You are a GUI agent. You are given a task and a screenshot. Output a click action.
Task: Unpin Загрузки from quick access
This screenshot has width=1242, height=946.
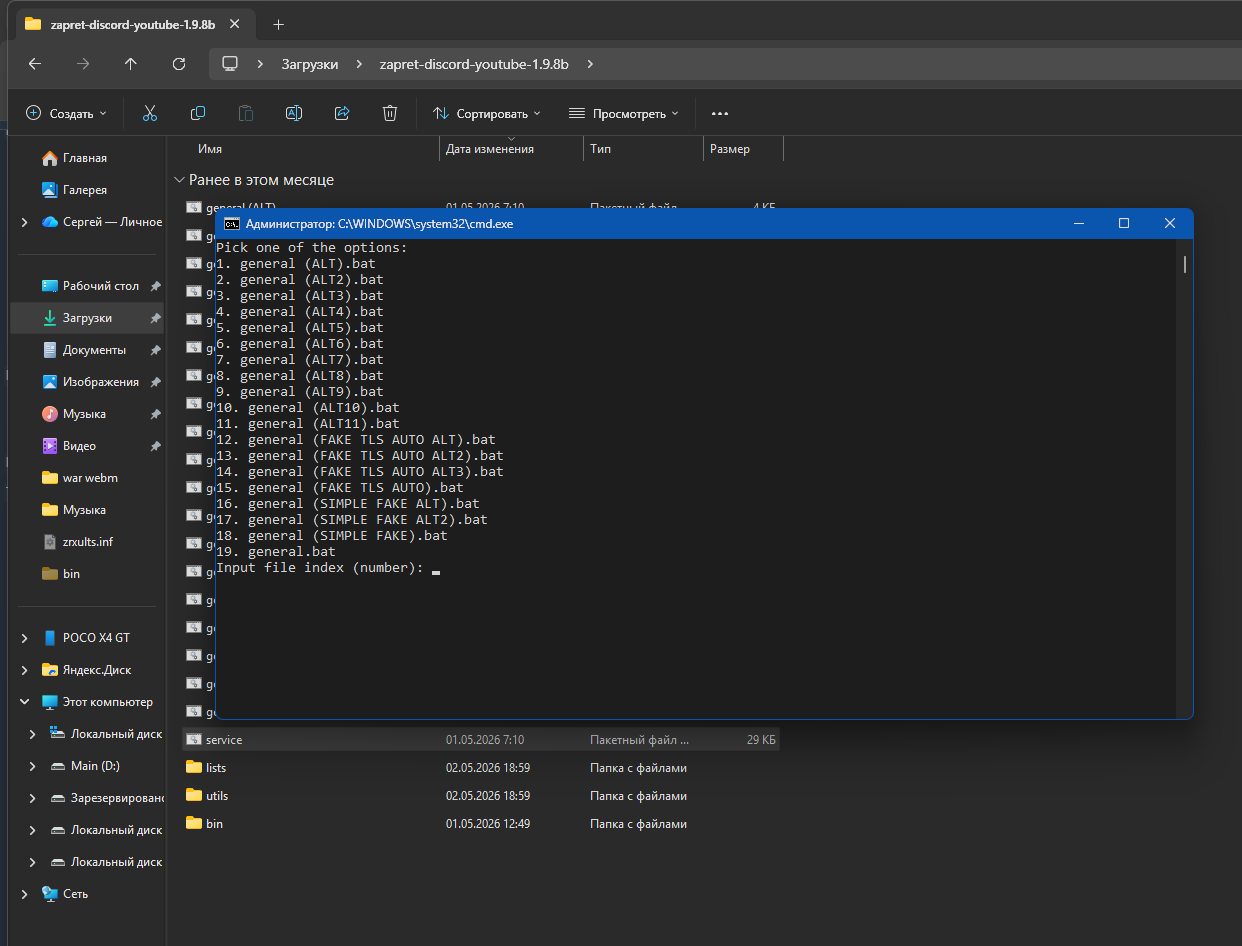click(155, 318)
